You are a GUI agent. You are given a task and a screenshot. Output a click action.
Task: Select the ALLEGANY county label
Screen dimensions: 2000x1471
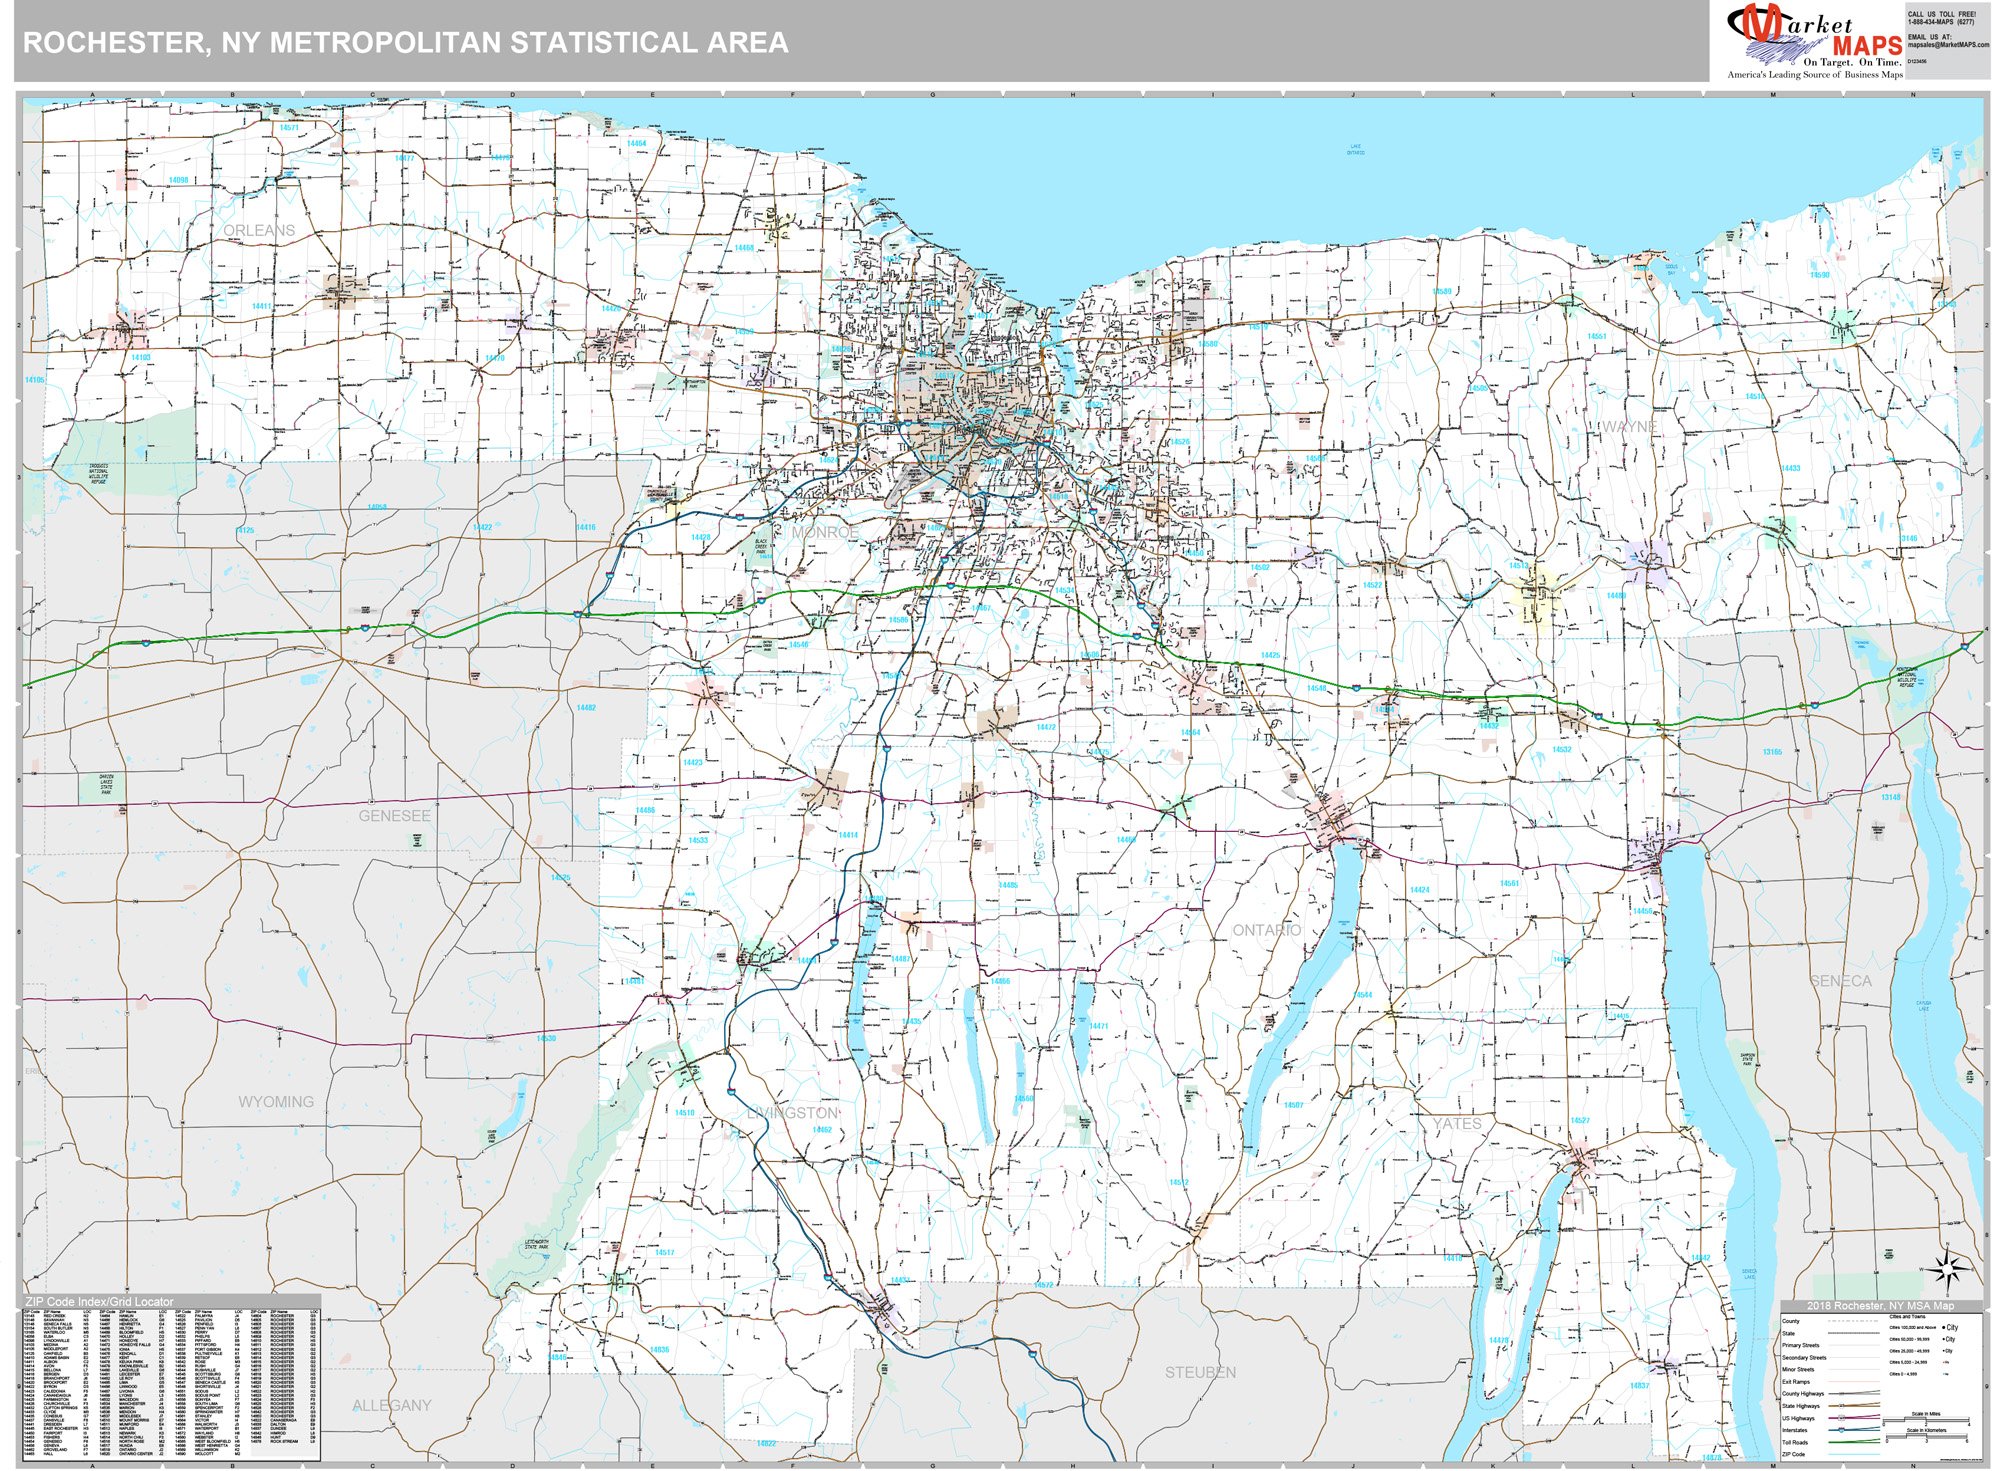pyautogui.click(x=392, y=1406)
